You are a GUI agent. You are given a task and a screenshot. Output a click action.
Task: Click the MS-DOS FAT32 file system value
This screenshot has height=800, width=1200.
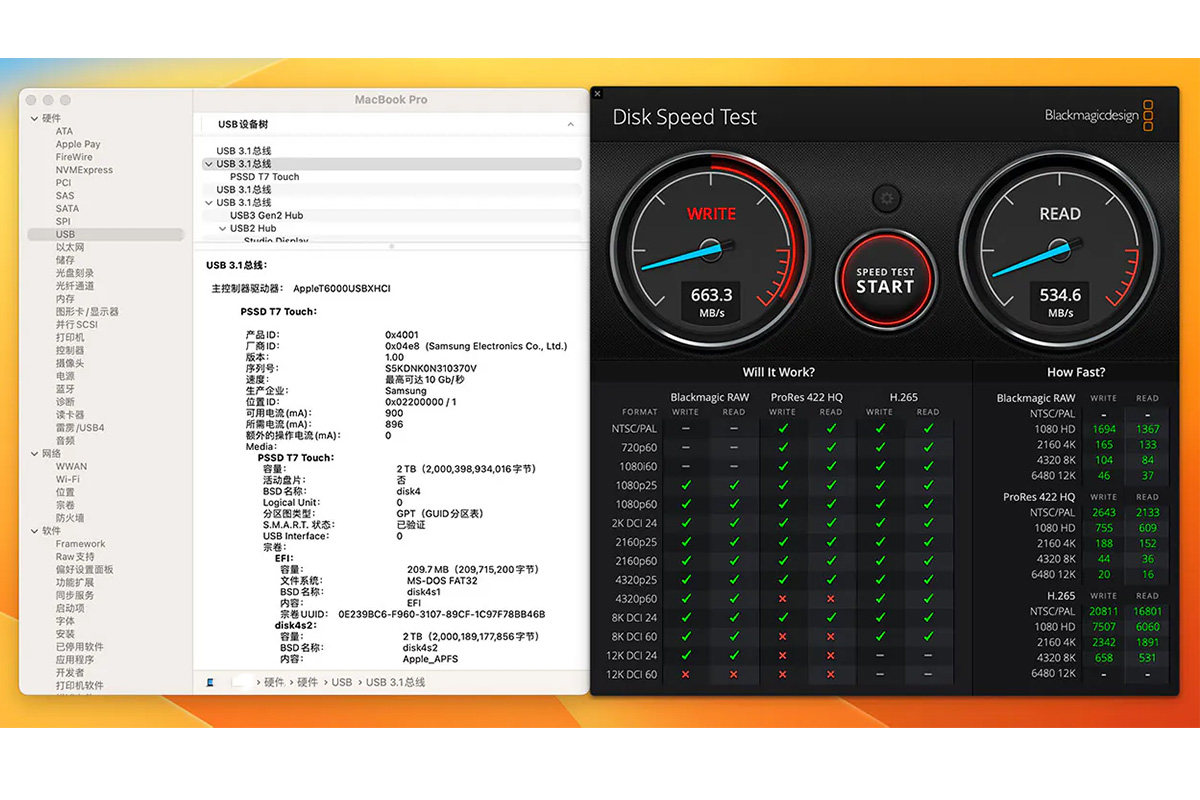pos(443,580)
